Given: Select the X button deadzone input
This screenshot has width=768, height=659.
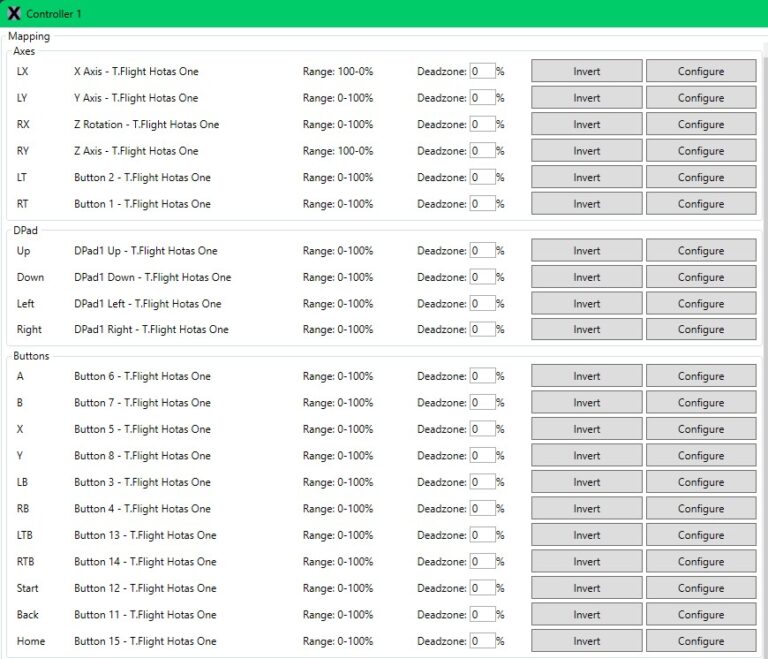Looking at the screenshot, I should point(482,429).
